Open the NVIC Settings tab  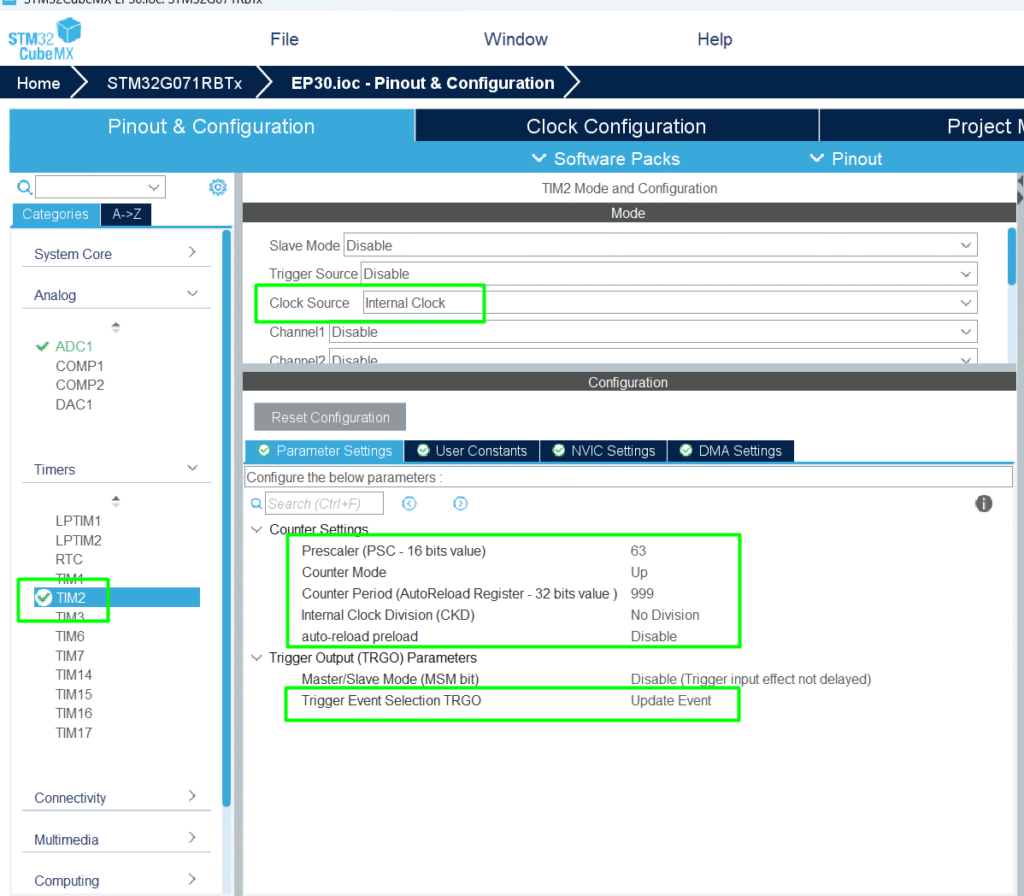coord(603,451)
